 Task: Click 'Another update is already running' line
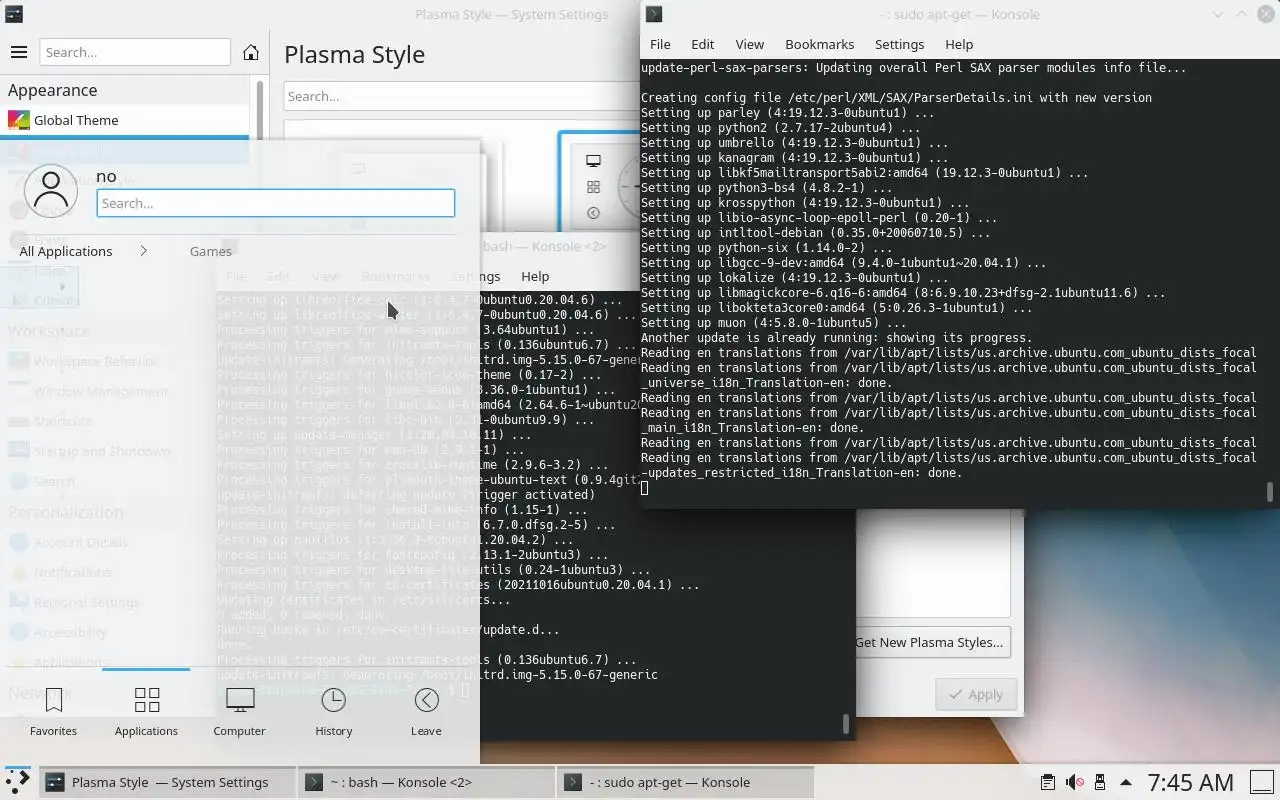836,338
